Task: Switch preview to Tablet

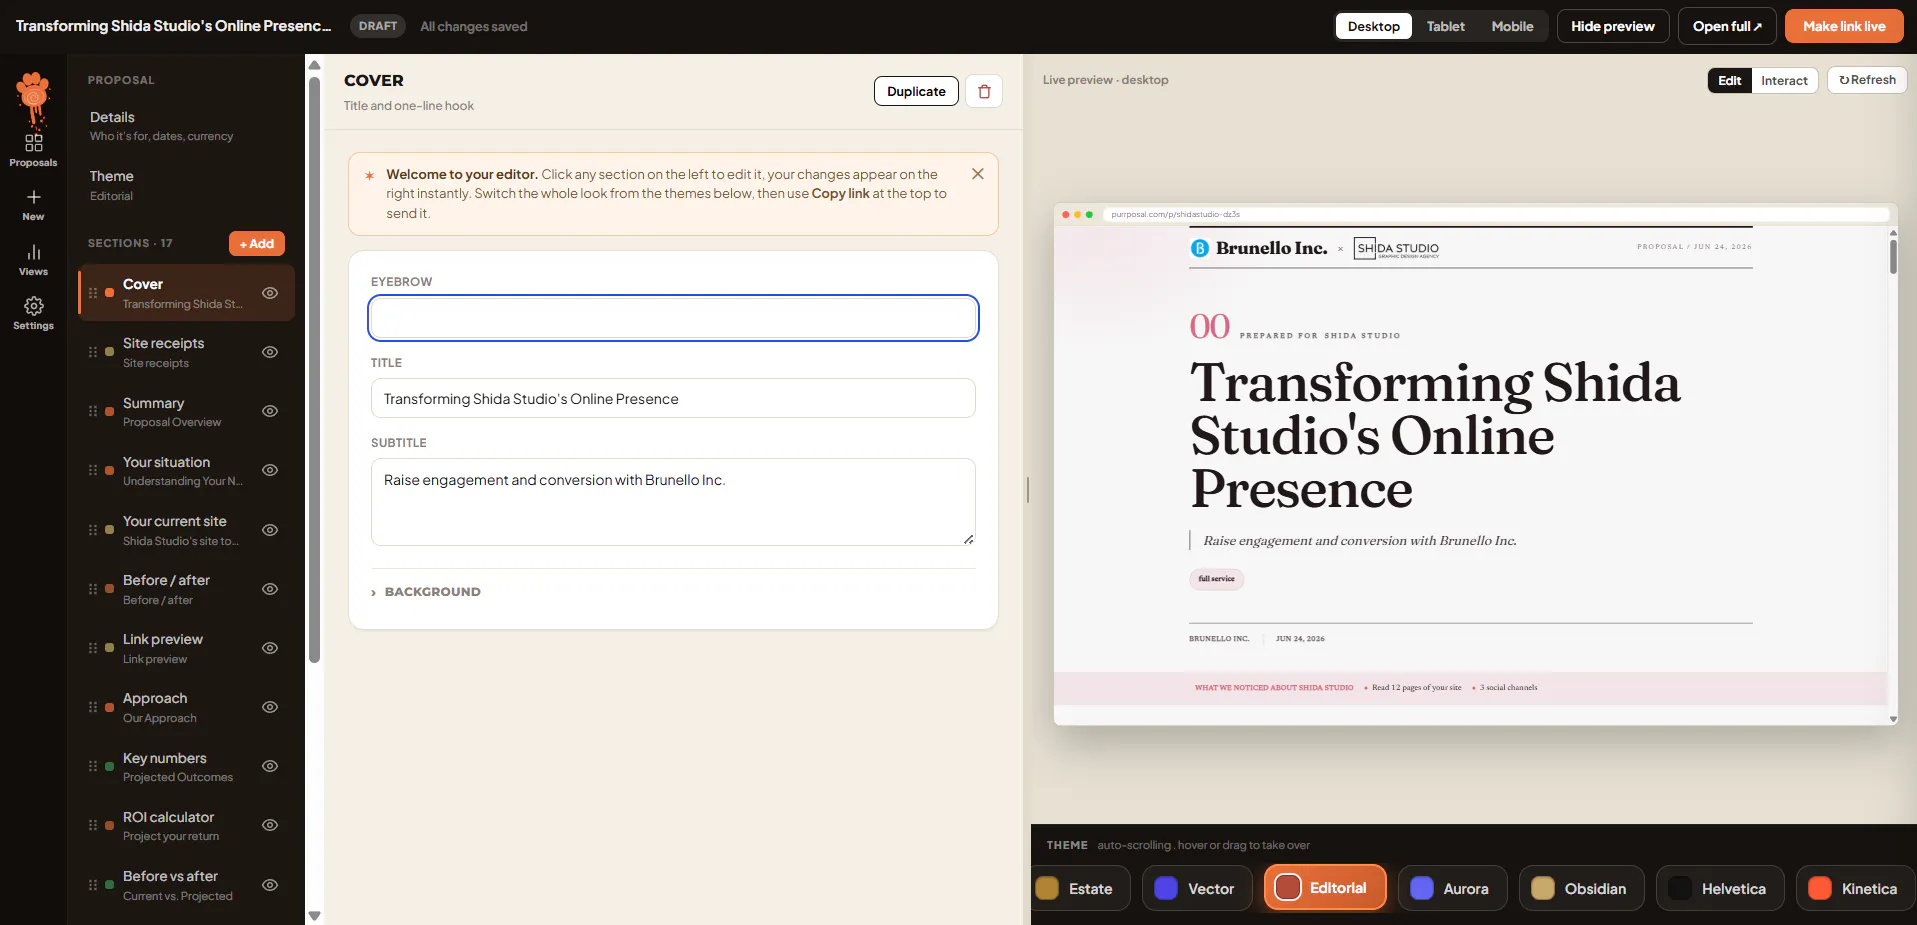Action: coord(1445,26)
